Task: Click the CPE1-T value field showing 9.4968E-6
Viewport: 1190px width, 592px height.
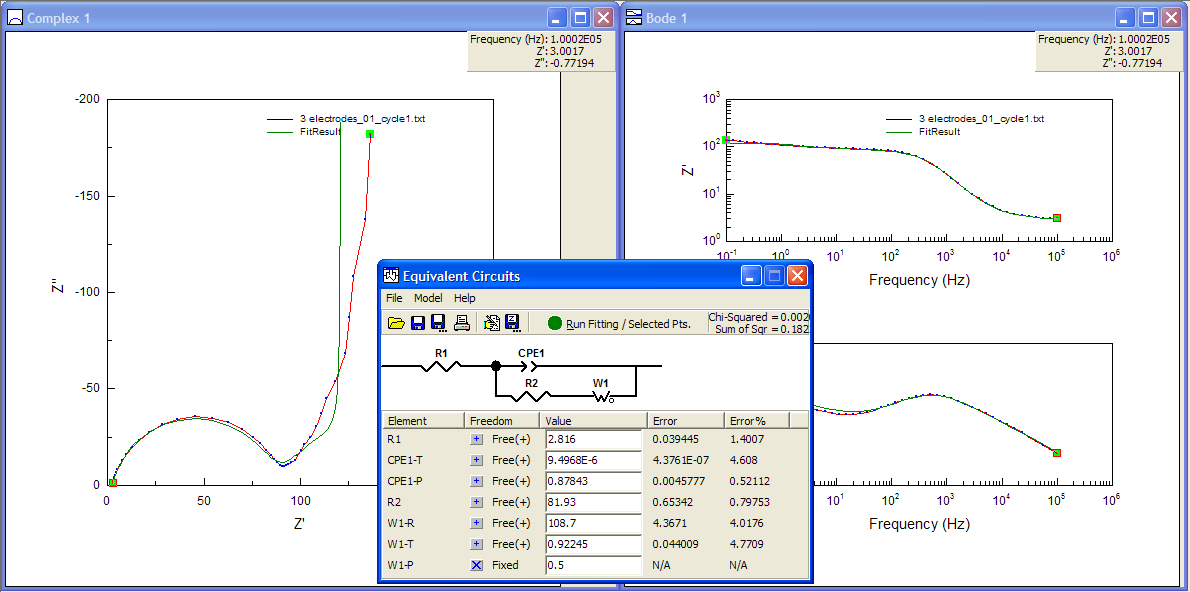Action: coord(594,460)
